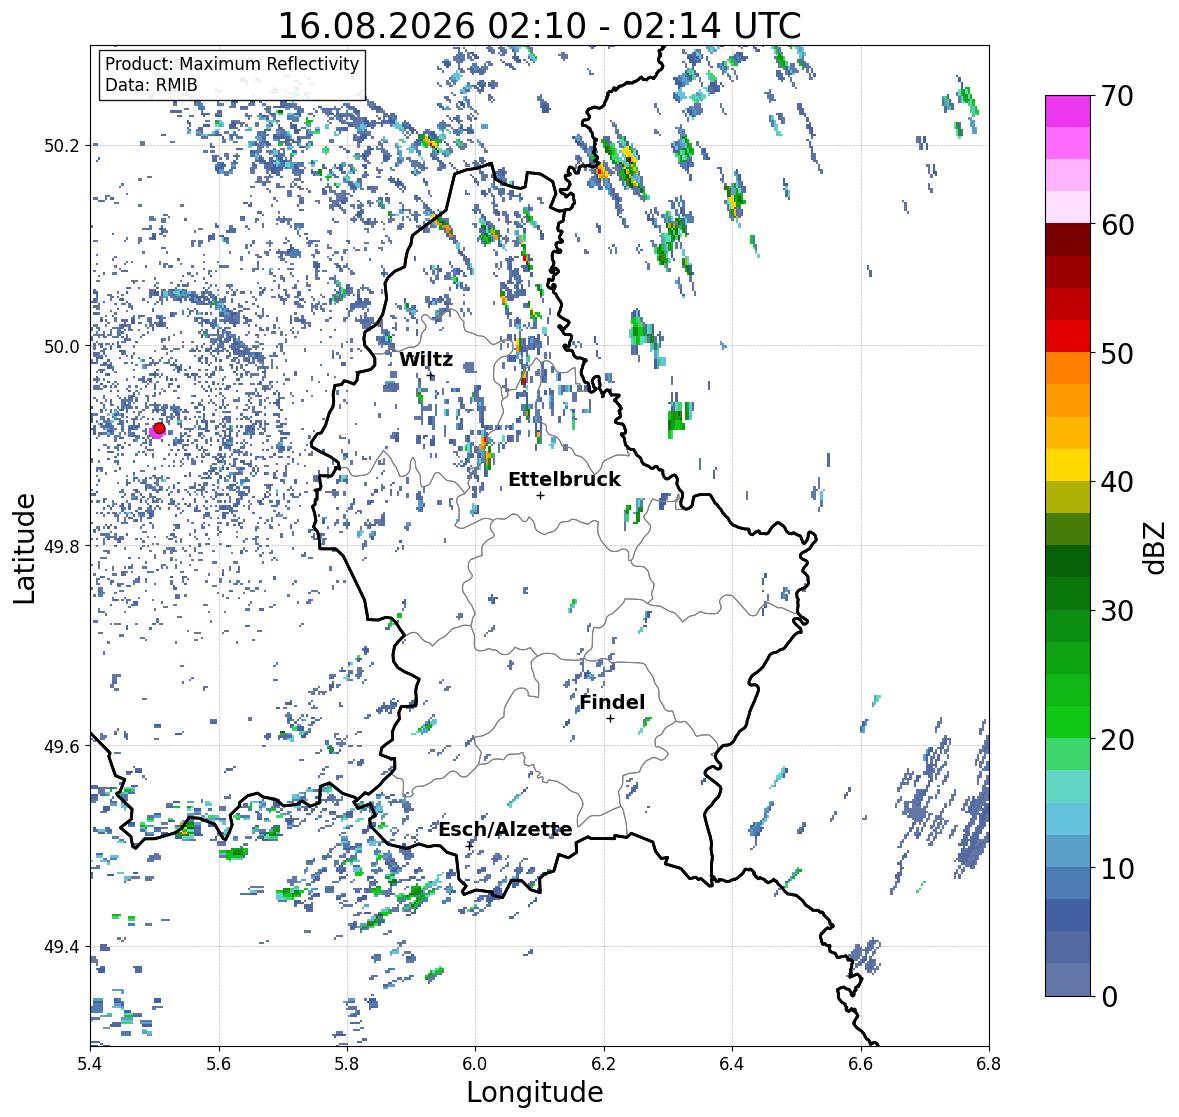Image resolution: width=1179 pixels, height=1117 pixels.
Task: Click the Longitude axis label
Action: tap(535, 1092)
